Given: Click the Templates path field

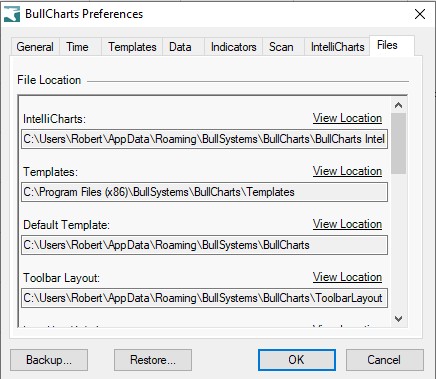Looking at the screenshot, I should pos(204,192).
